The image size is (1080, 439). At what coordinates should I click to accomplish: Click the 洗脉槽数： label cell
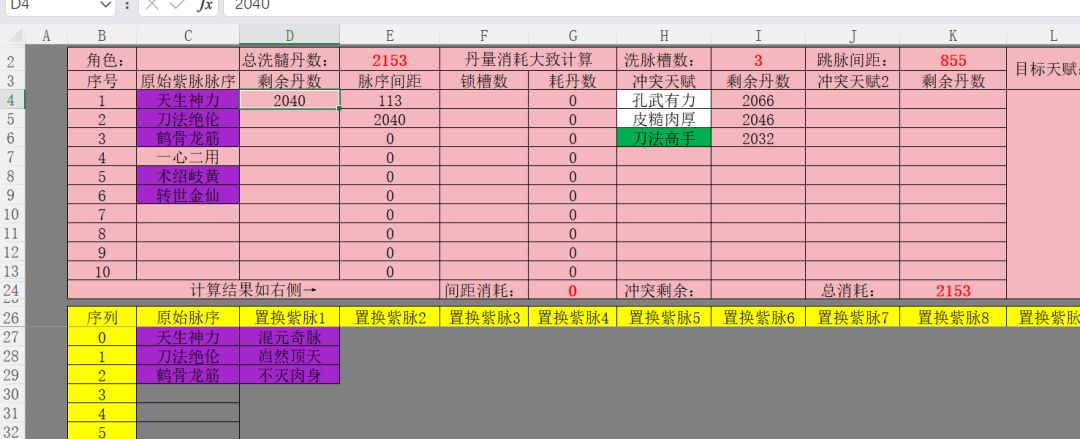click(x=664, y=60)
